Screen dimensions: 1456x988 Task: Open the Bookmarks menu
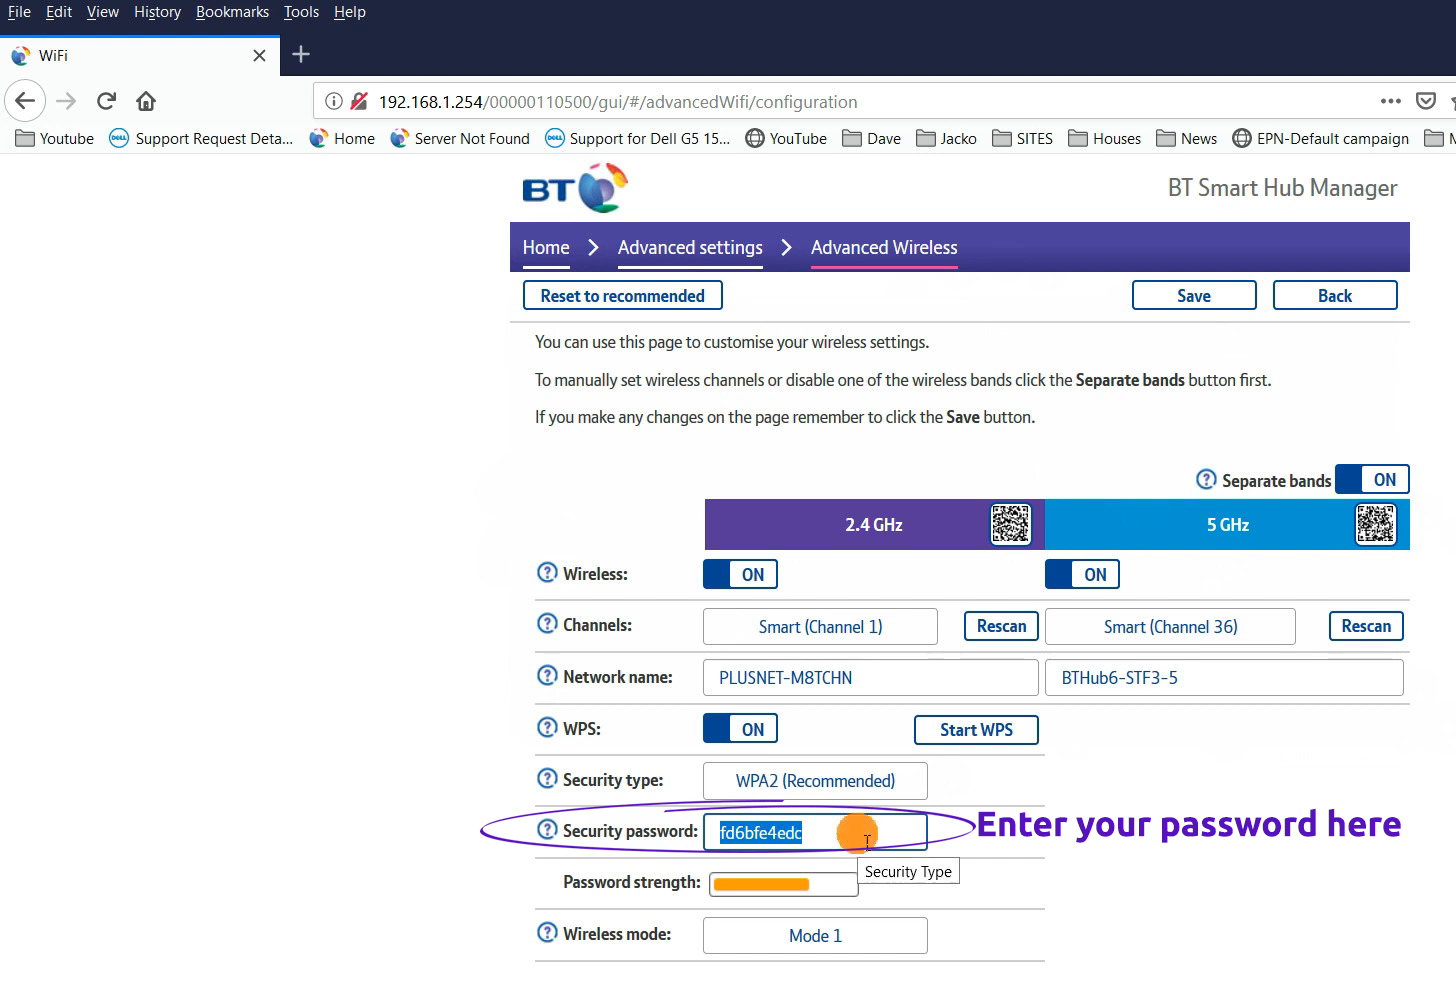coord(232,12)
